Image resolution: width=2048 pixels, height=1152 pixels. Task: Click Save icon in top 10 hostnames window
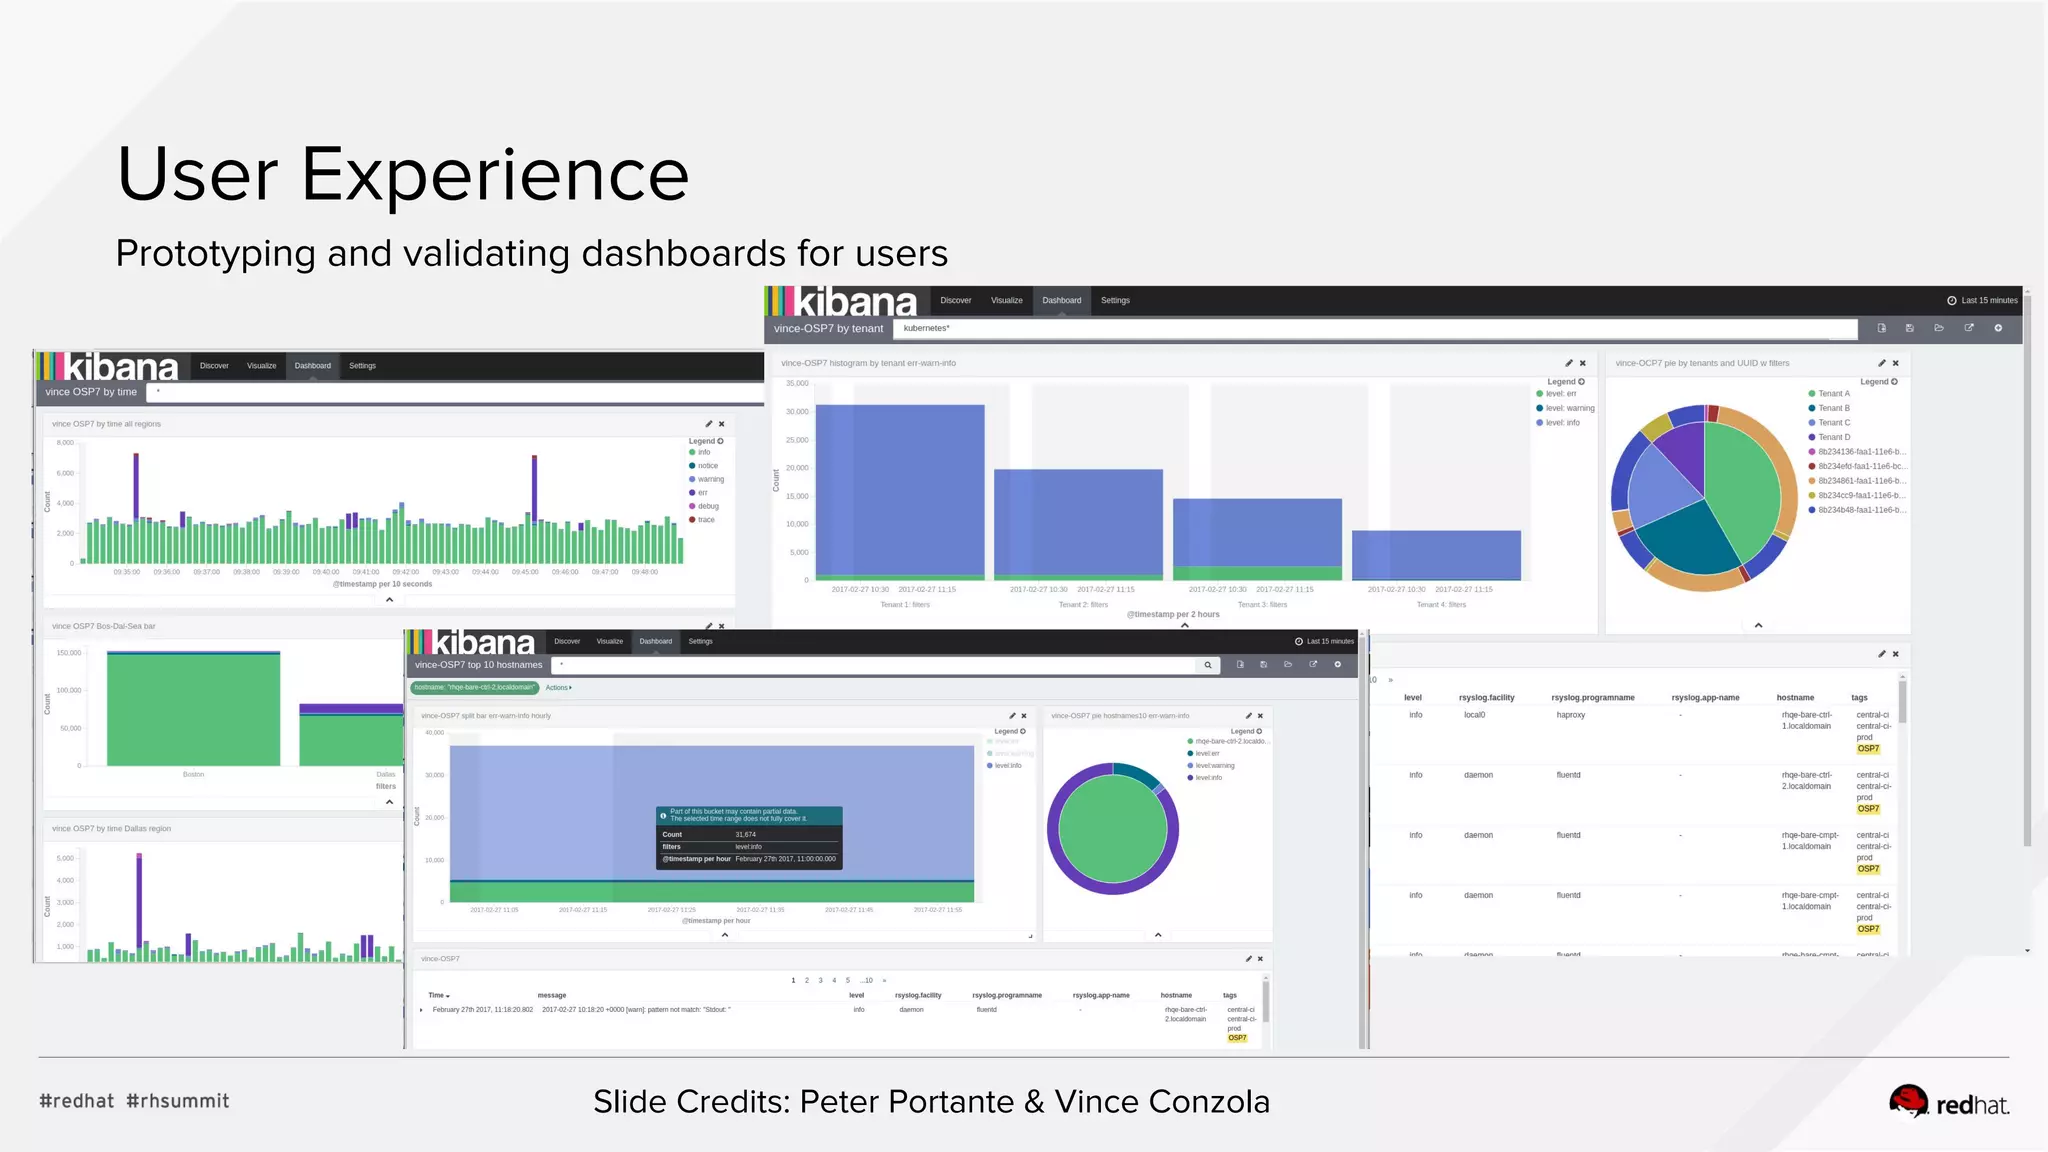(x=1264, y=665)
